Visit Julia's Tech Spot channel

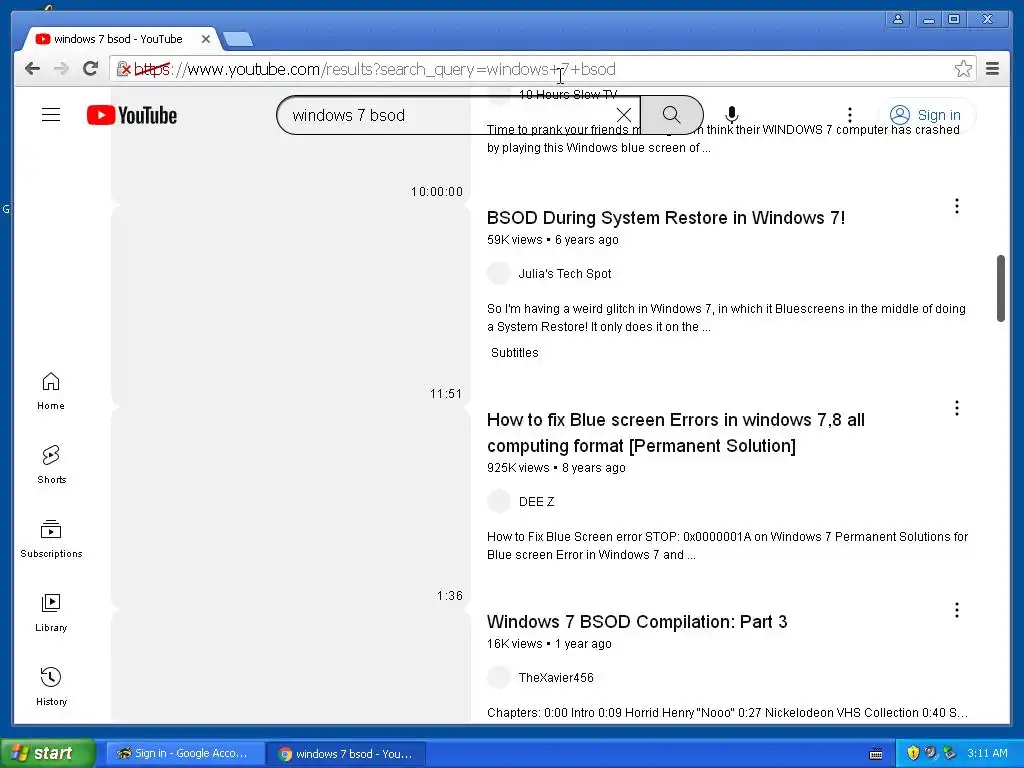point(564,274)
